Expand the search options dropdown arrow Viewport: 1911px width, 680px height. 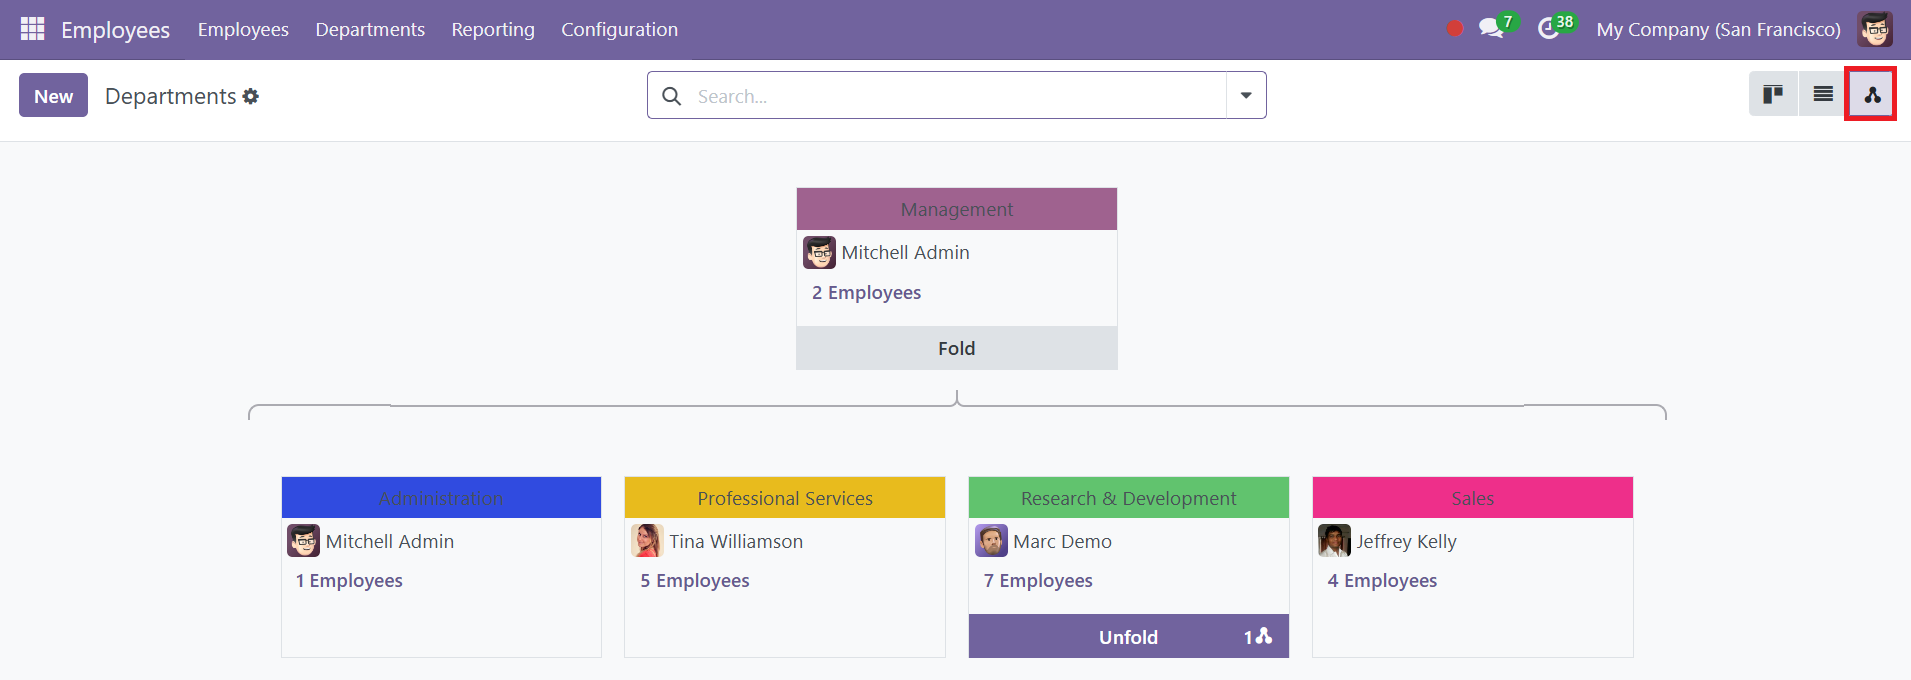pyautogui.click(x=1246, y=95)
